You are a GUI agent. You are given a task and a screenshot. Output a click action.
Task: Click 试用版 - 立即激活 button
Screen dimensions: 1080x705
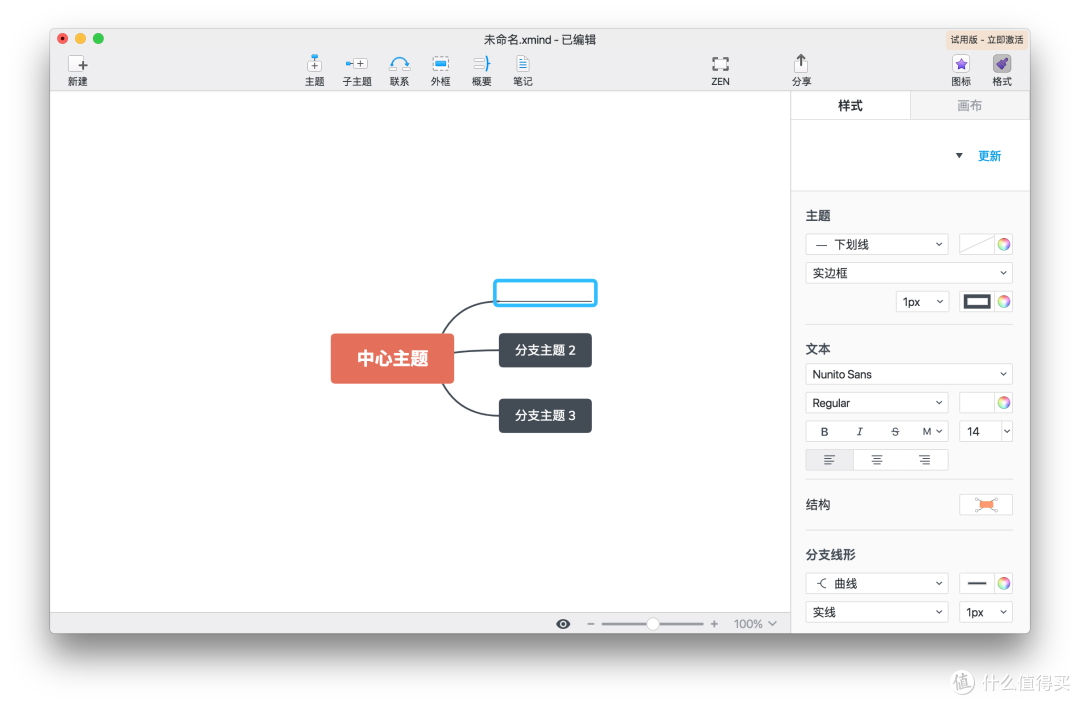986,40
